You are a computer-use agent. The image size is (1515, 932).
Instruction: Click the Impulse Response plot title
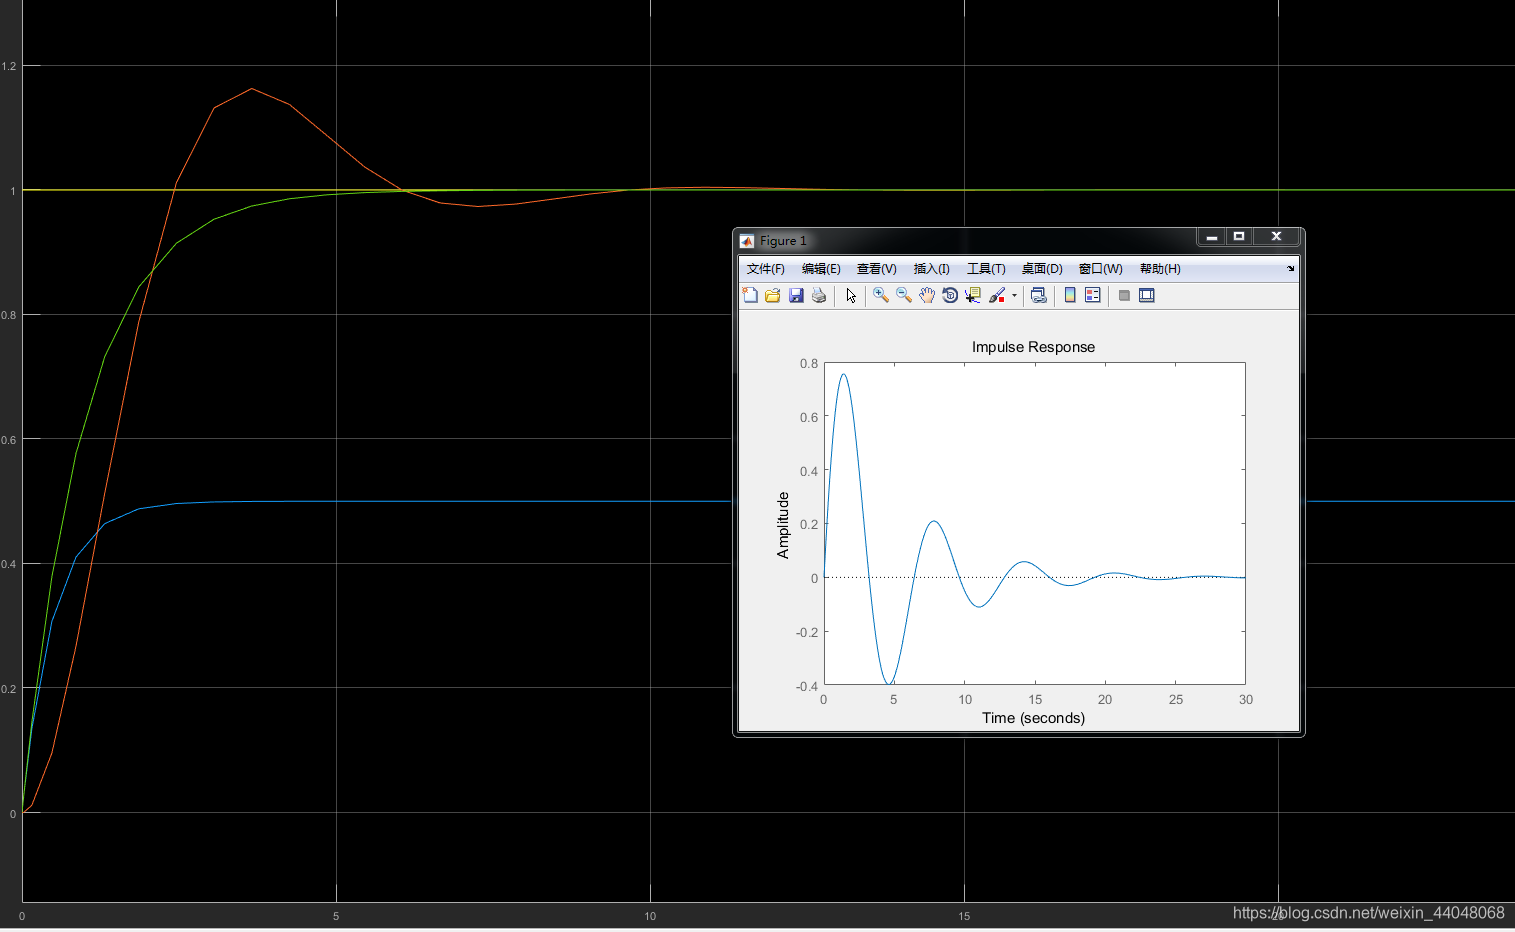point(1033,347)
